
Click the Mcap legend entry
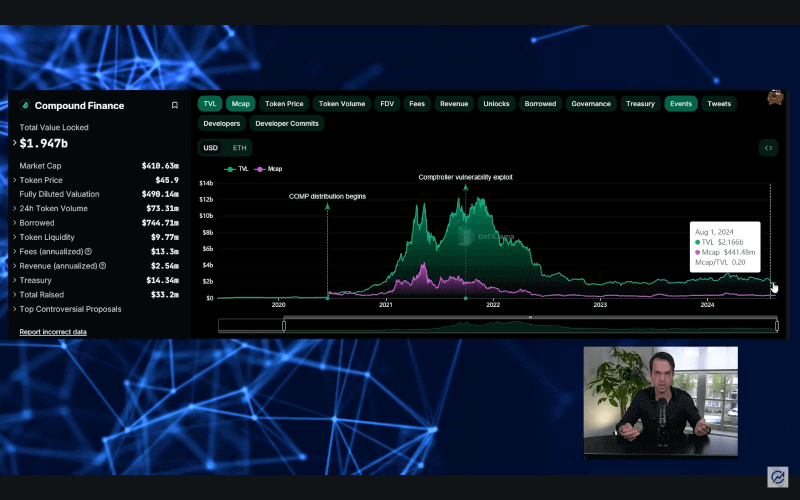click(268, 169)
